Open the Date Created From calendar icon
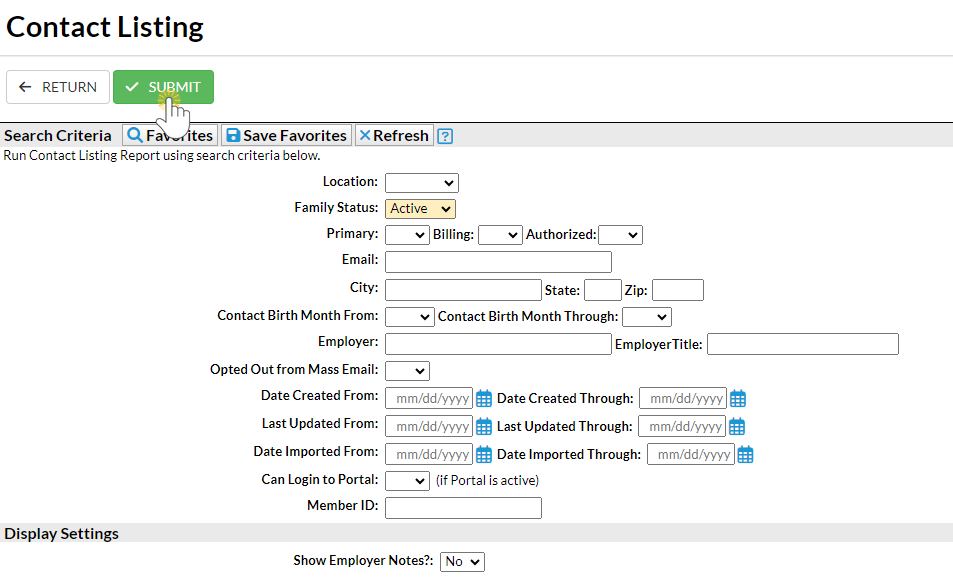 [484, 399]
